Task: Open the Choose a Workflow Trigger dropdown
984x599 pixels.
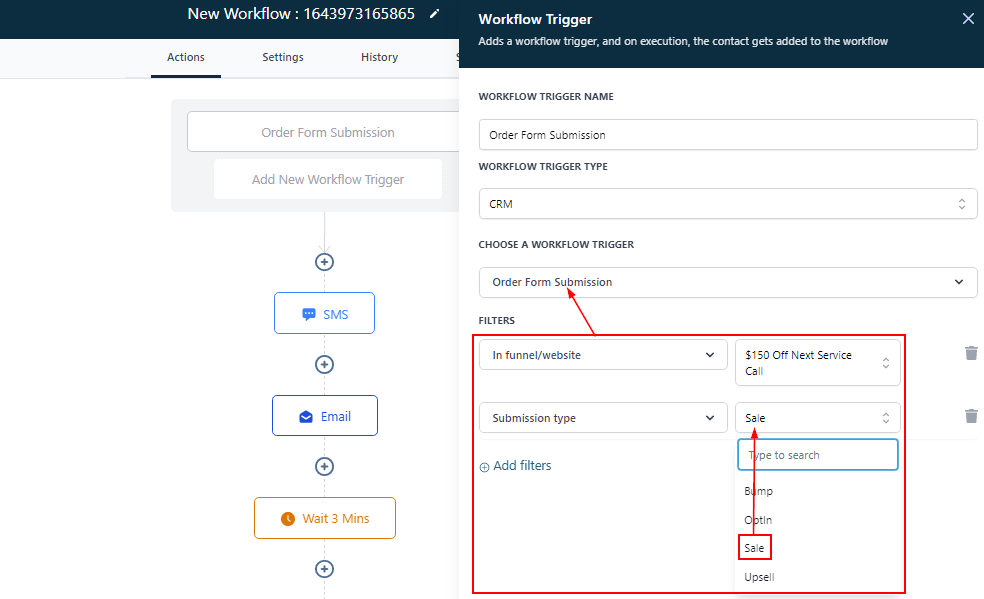Action: (x=728, y=282)
